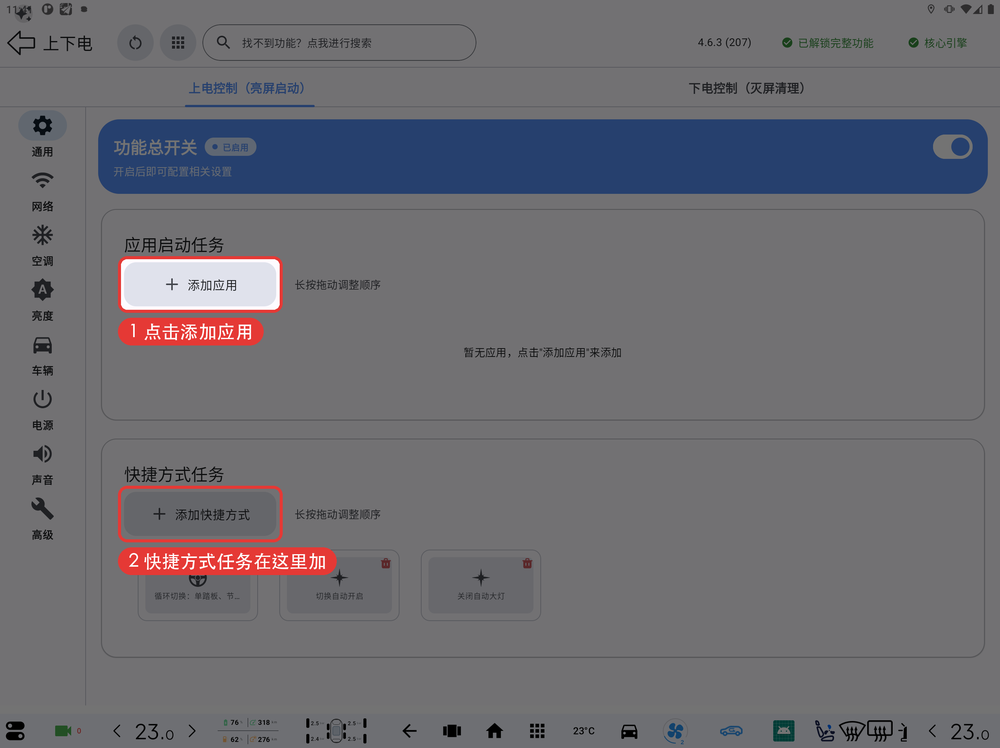Open 亮度 brightness section
Viewport: 1000px width, 748px height.
click(43, 300)
